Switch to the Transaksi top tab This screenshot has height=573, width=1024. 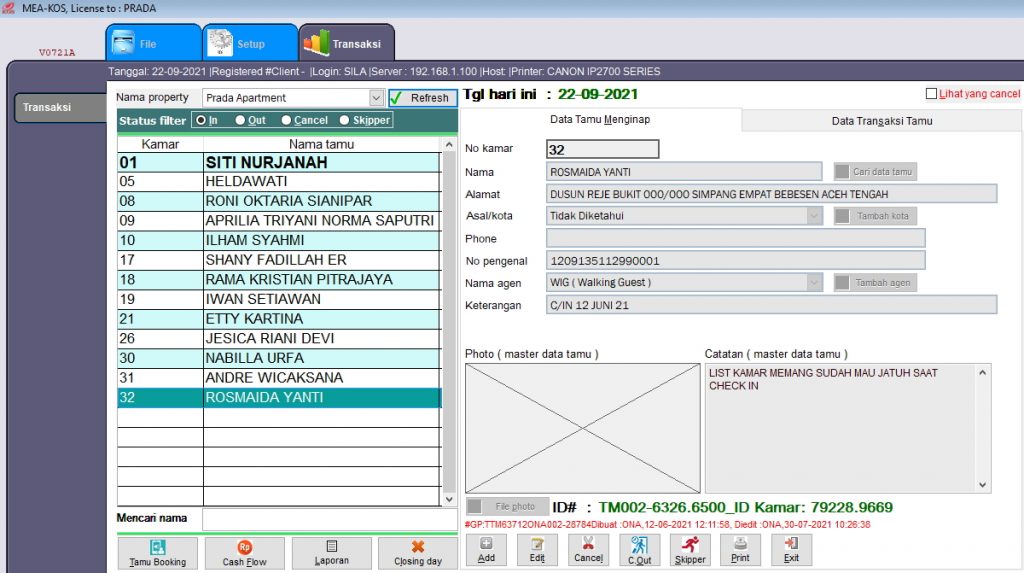(x=347, y=43)
